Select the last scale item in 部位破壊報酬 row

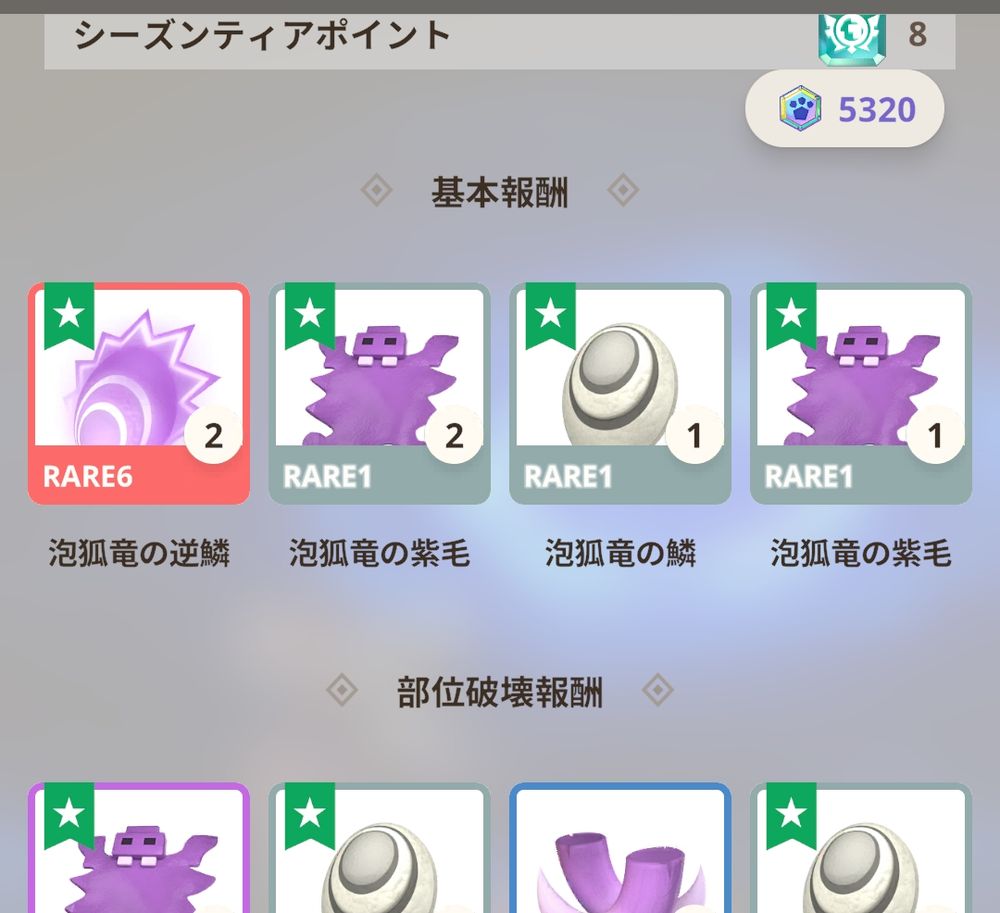point(861,848)
